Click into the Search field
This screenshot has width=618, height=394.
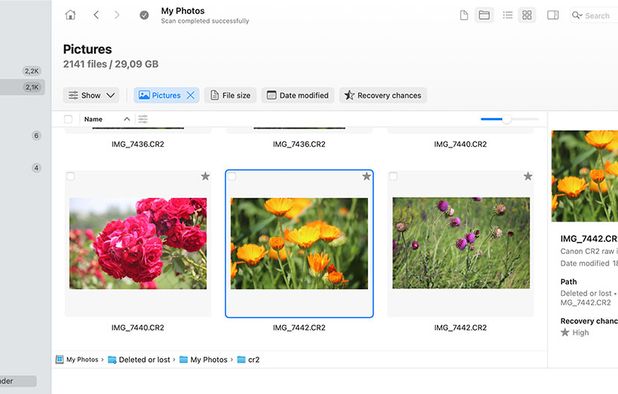(x=593, y=16)
